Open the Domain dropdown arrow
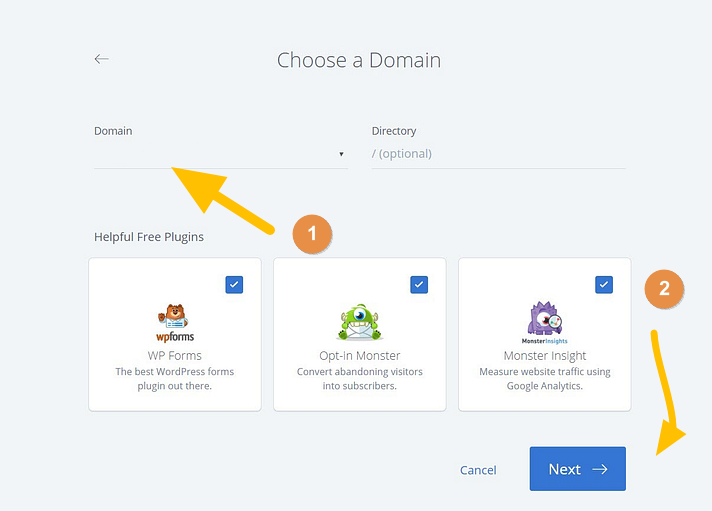This screenshot has height=511, width=712. pos(341,154)
